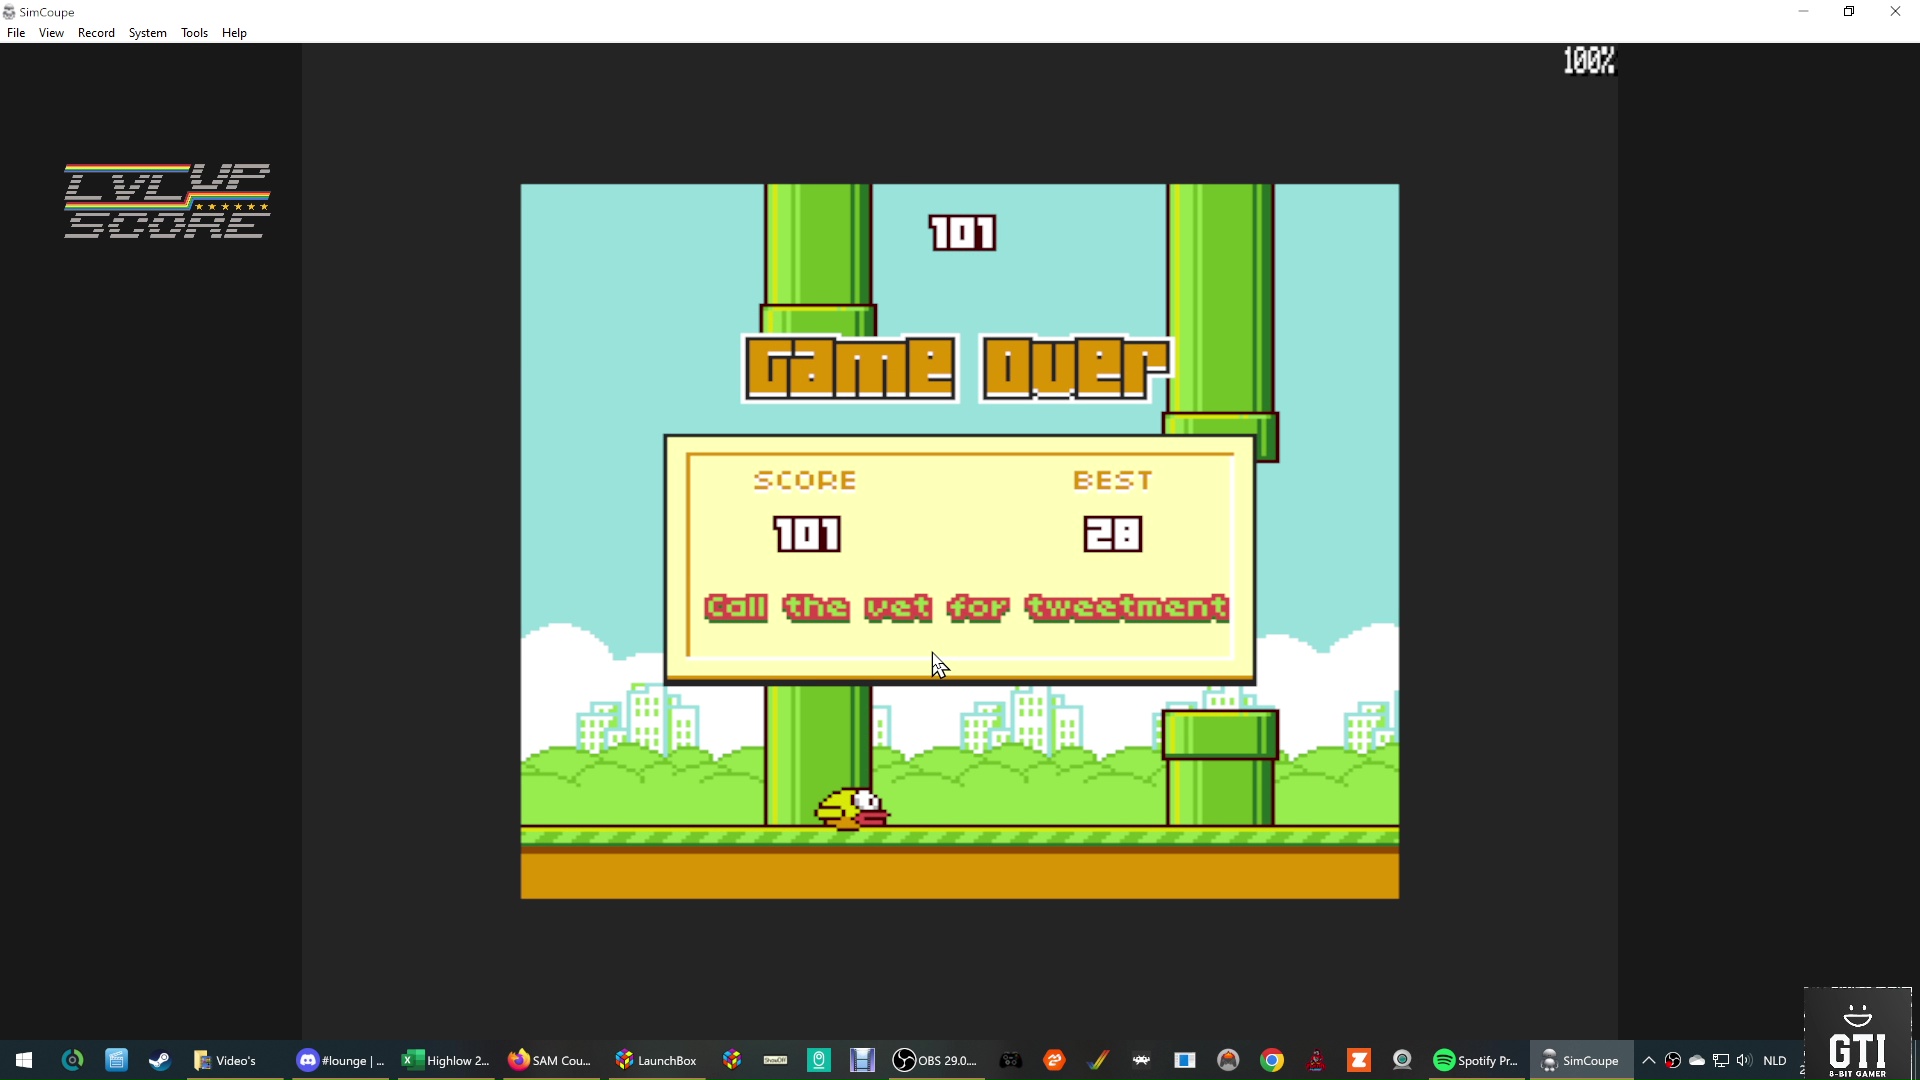Open the network tray icon
This screenshot has width=1920, height=1080.
(1721, 1060)
